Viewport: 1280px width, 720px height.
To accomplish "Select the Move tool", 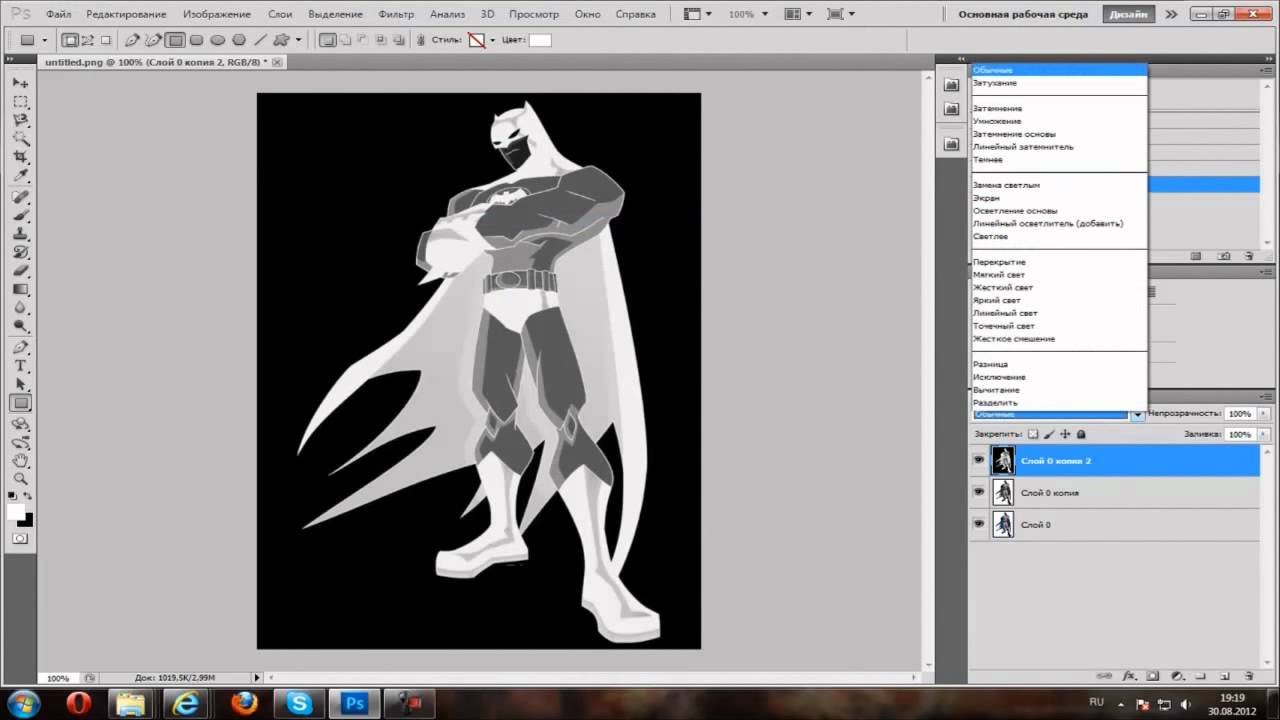I will click(20, 83).
